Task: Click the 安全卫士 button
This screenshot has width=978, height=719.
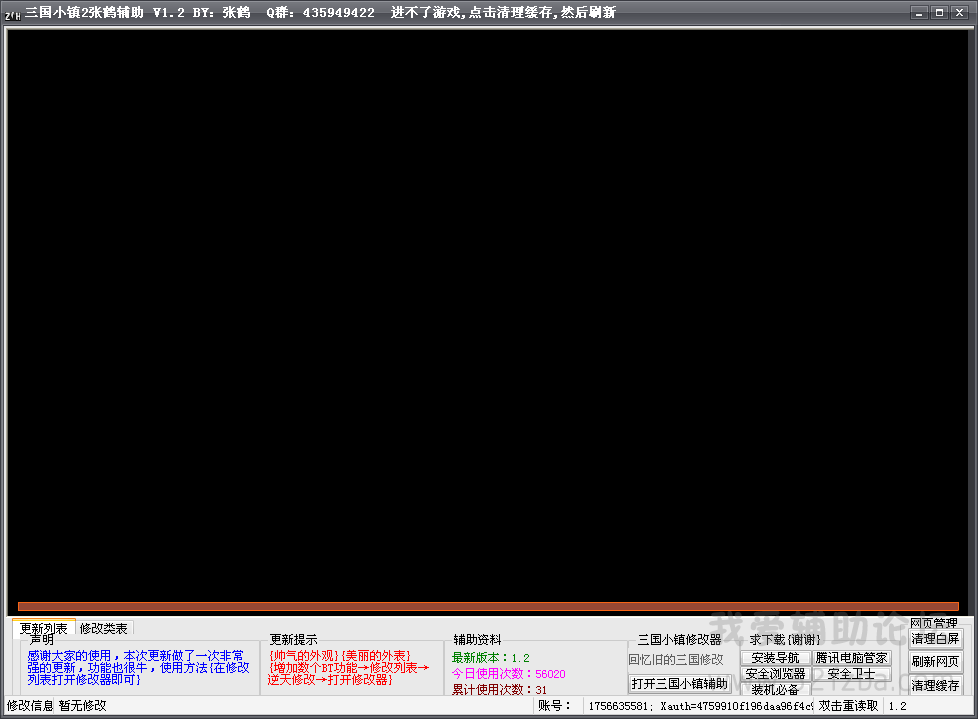Action: [x=851, y=674]
